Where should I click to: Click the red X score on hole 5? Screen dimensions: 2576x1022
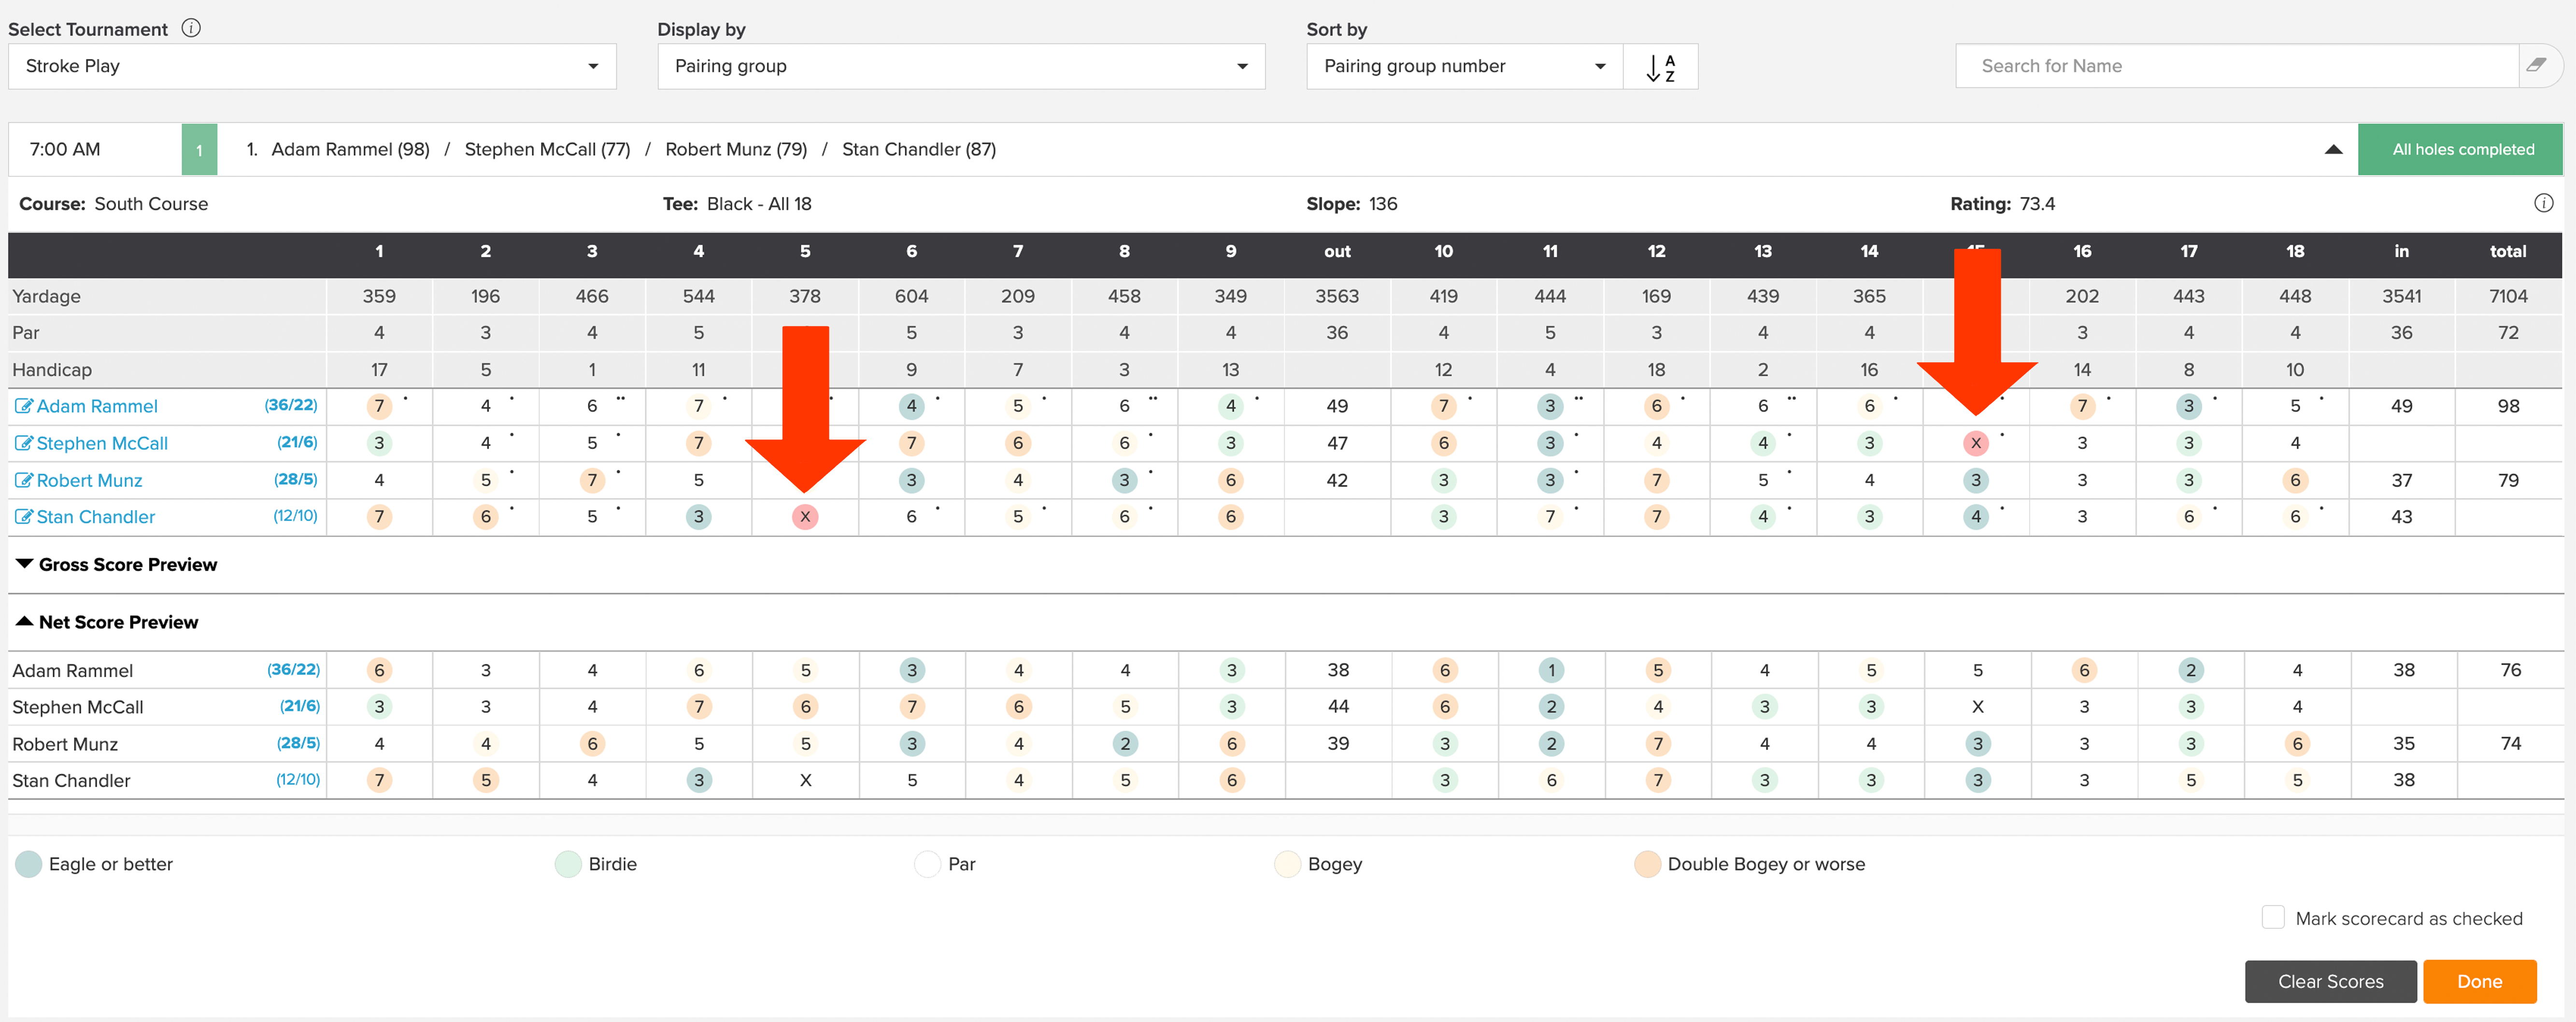coord(805,517)
